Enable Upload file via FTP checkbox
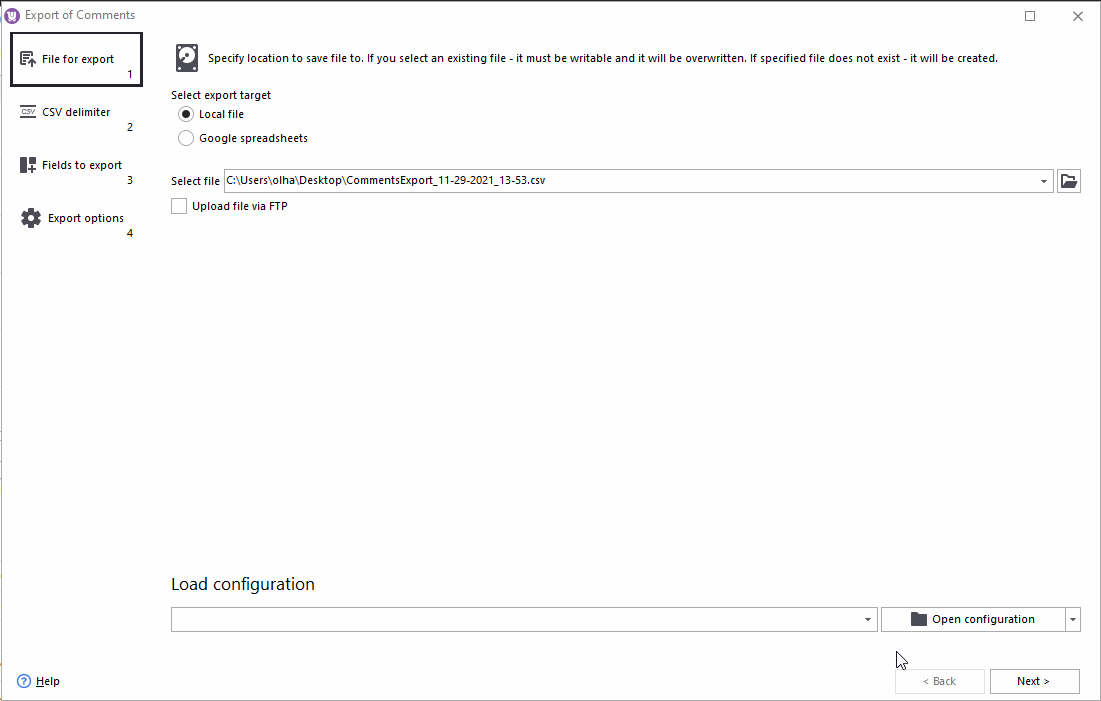This screenshot has width=1101, height=701. click(x=179, y=206)
